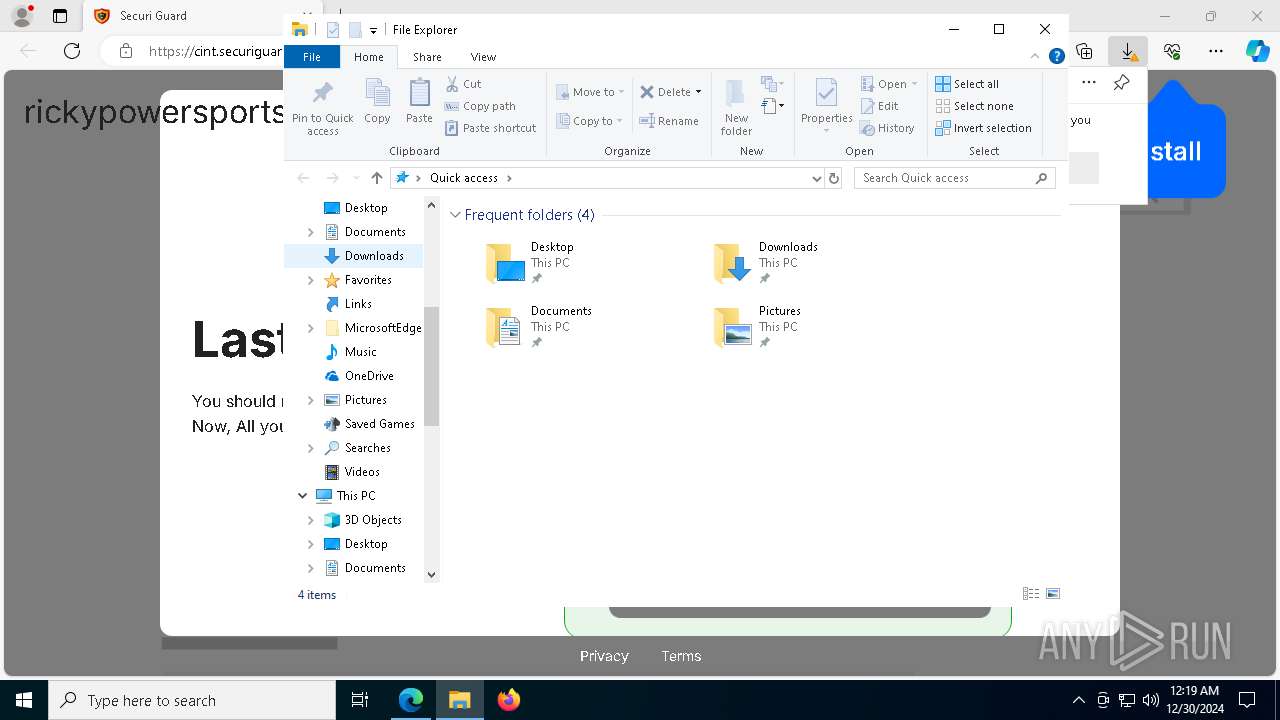Click the Edit ribbon button
This screenshot has width=1280, height=720.
(x=880, y=106)
